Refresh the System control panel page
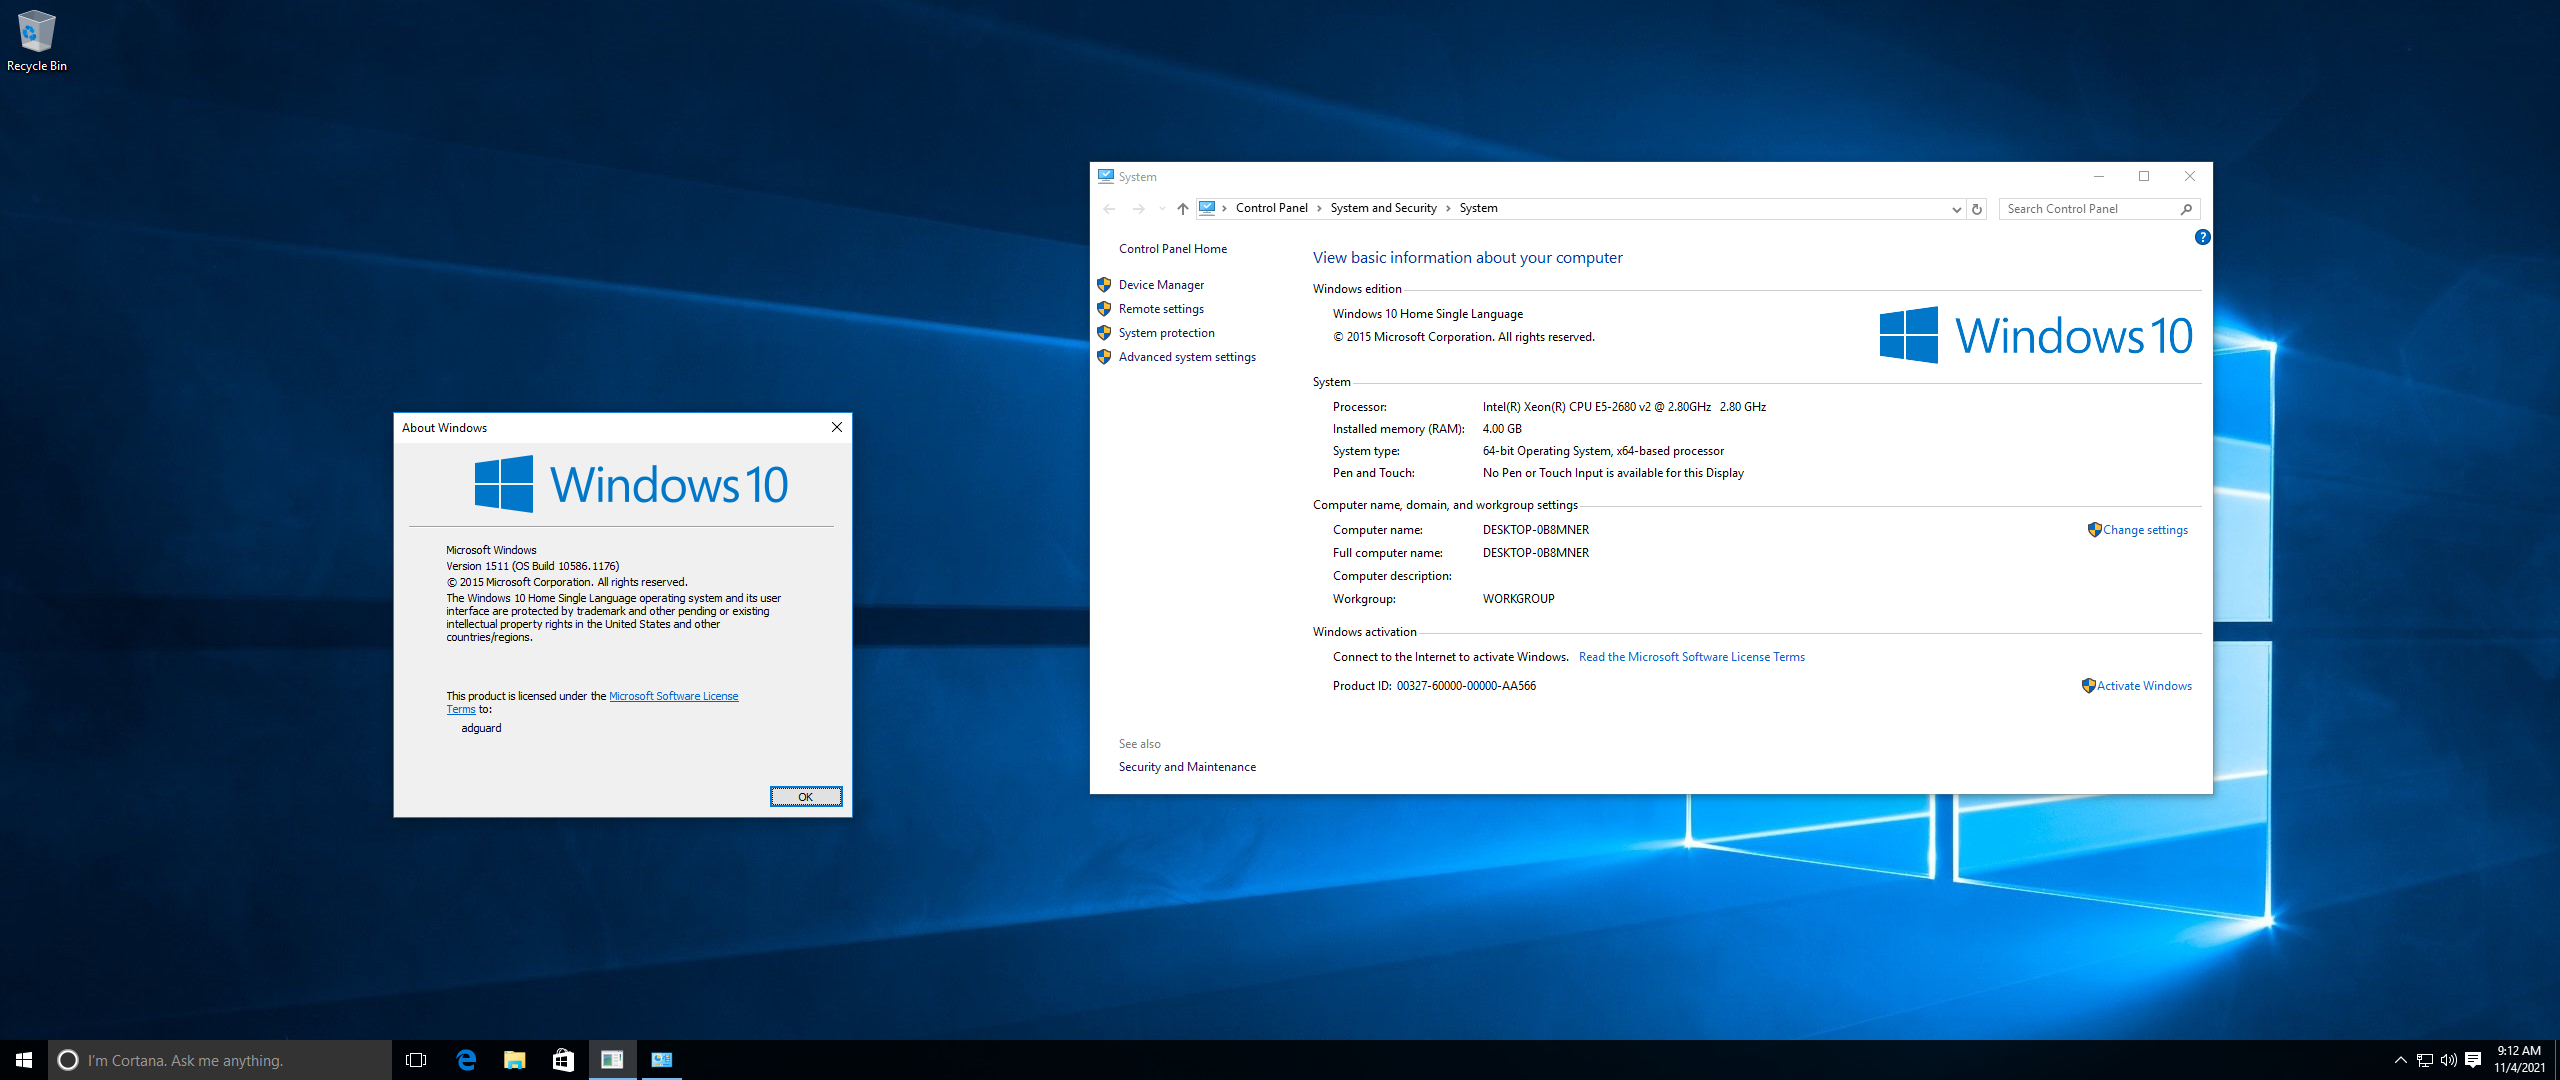Viewport: 2560px width, 1080px height. [x=1977, y=209]
